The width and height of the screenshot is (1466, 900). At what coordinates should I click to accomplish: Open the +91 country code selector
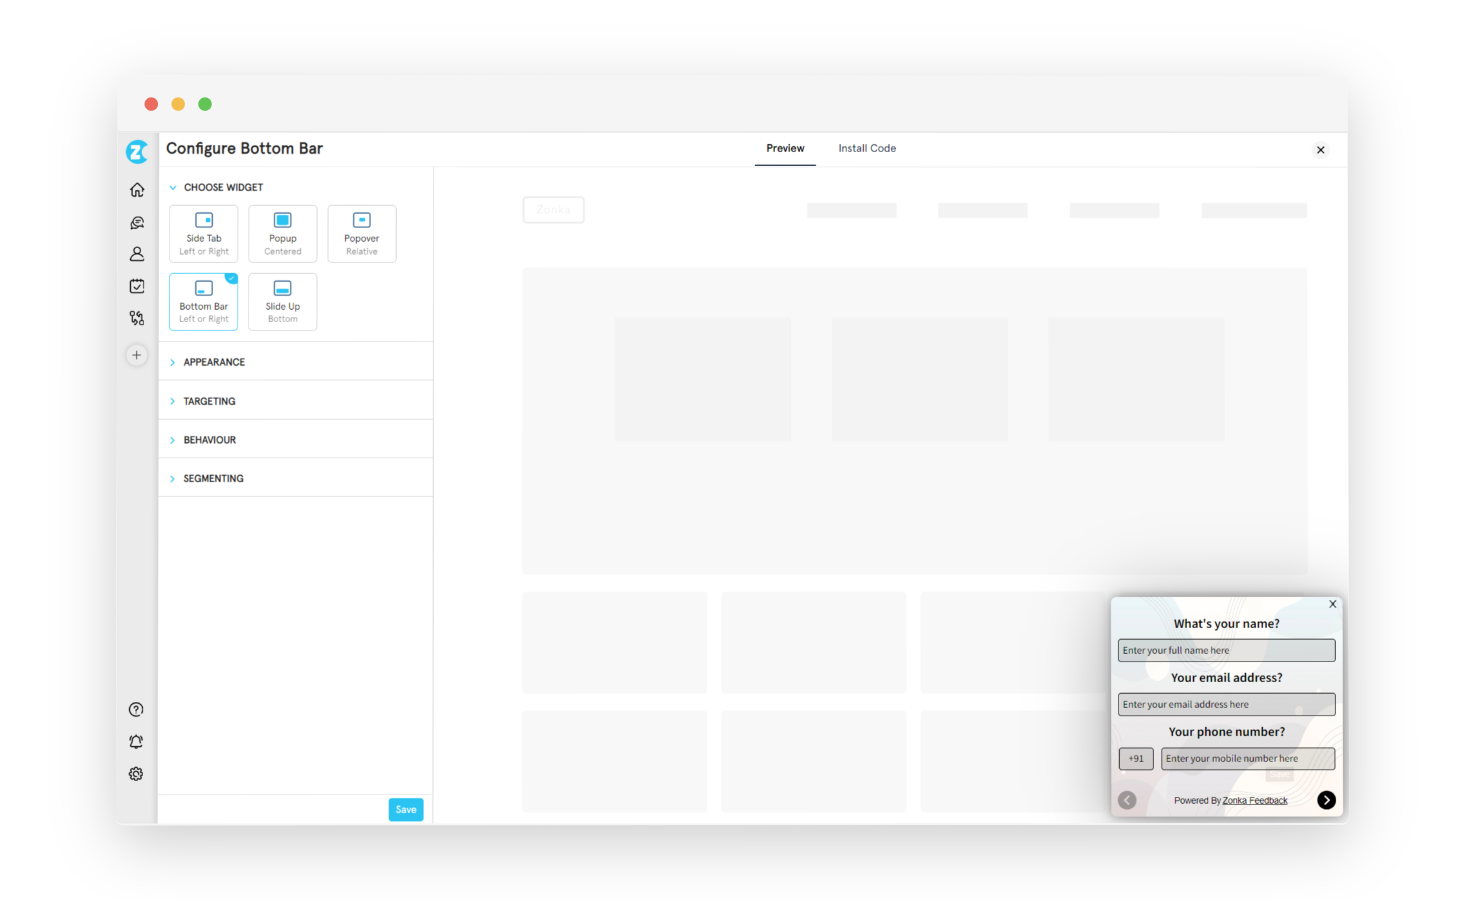click(1136, 759)
